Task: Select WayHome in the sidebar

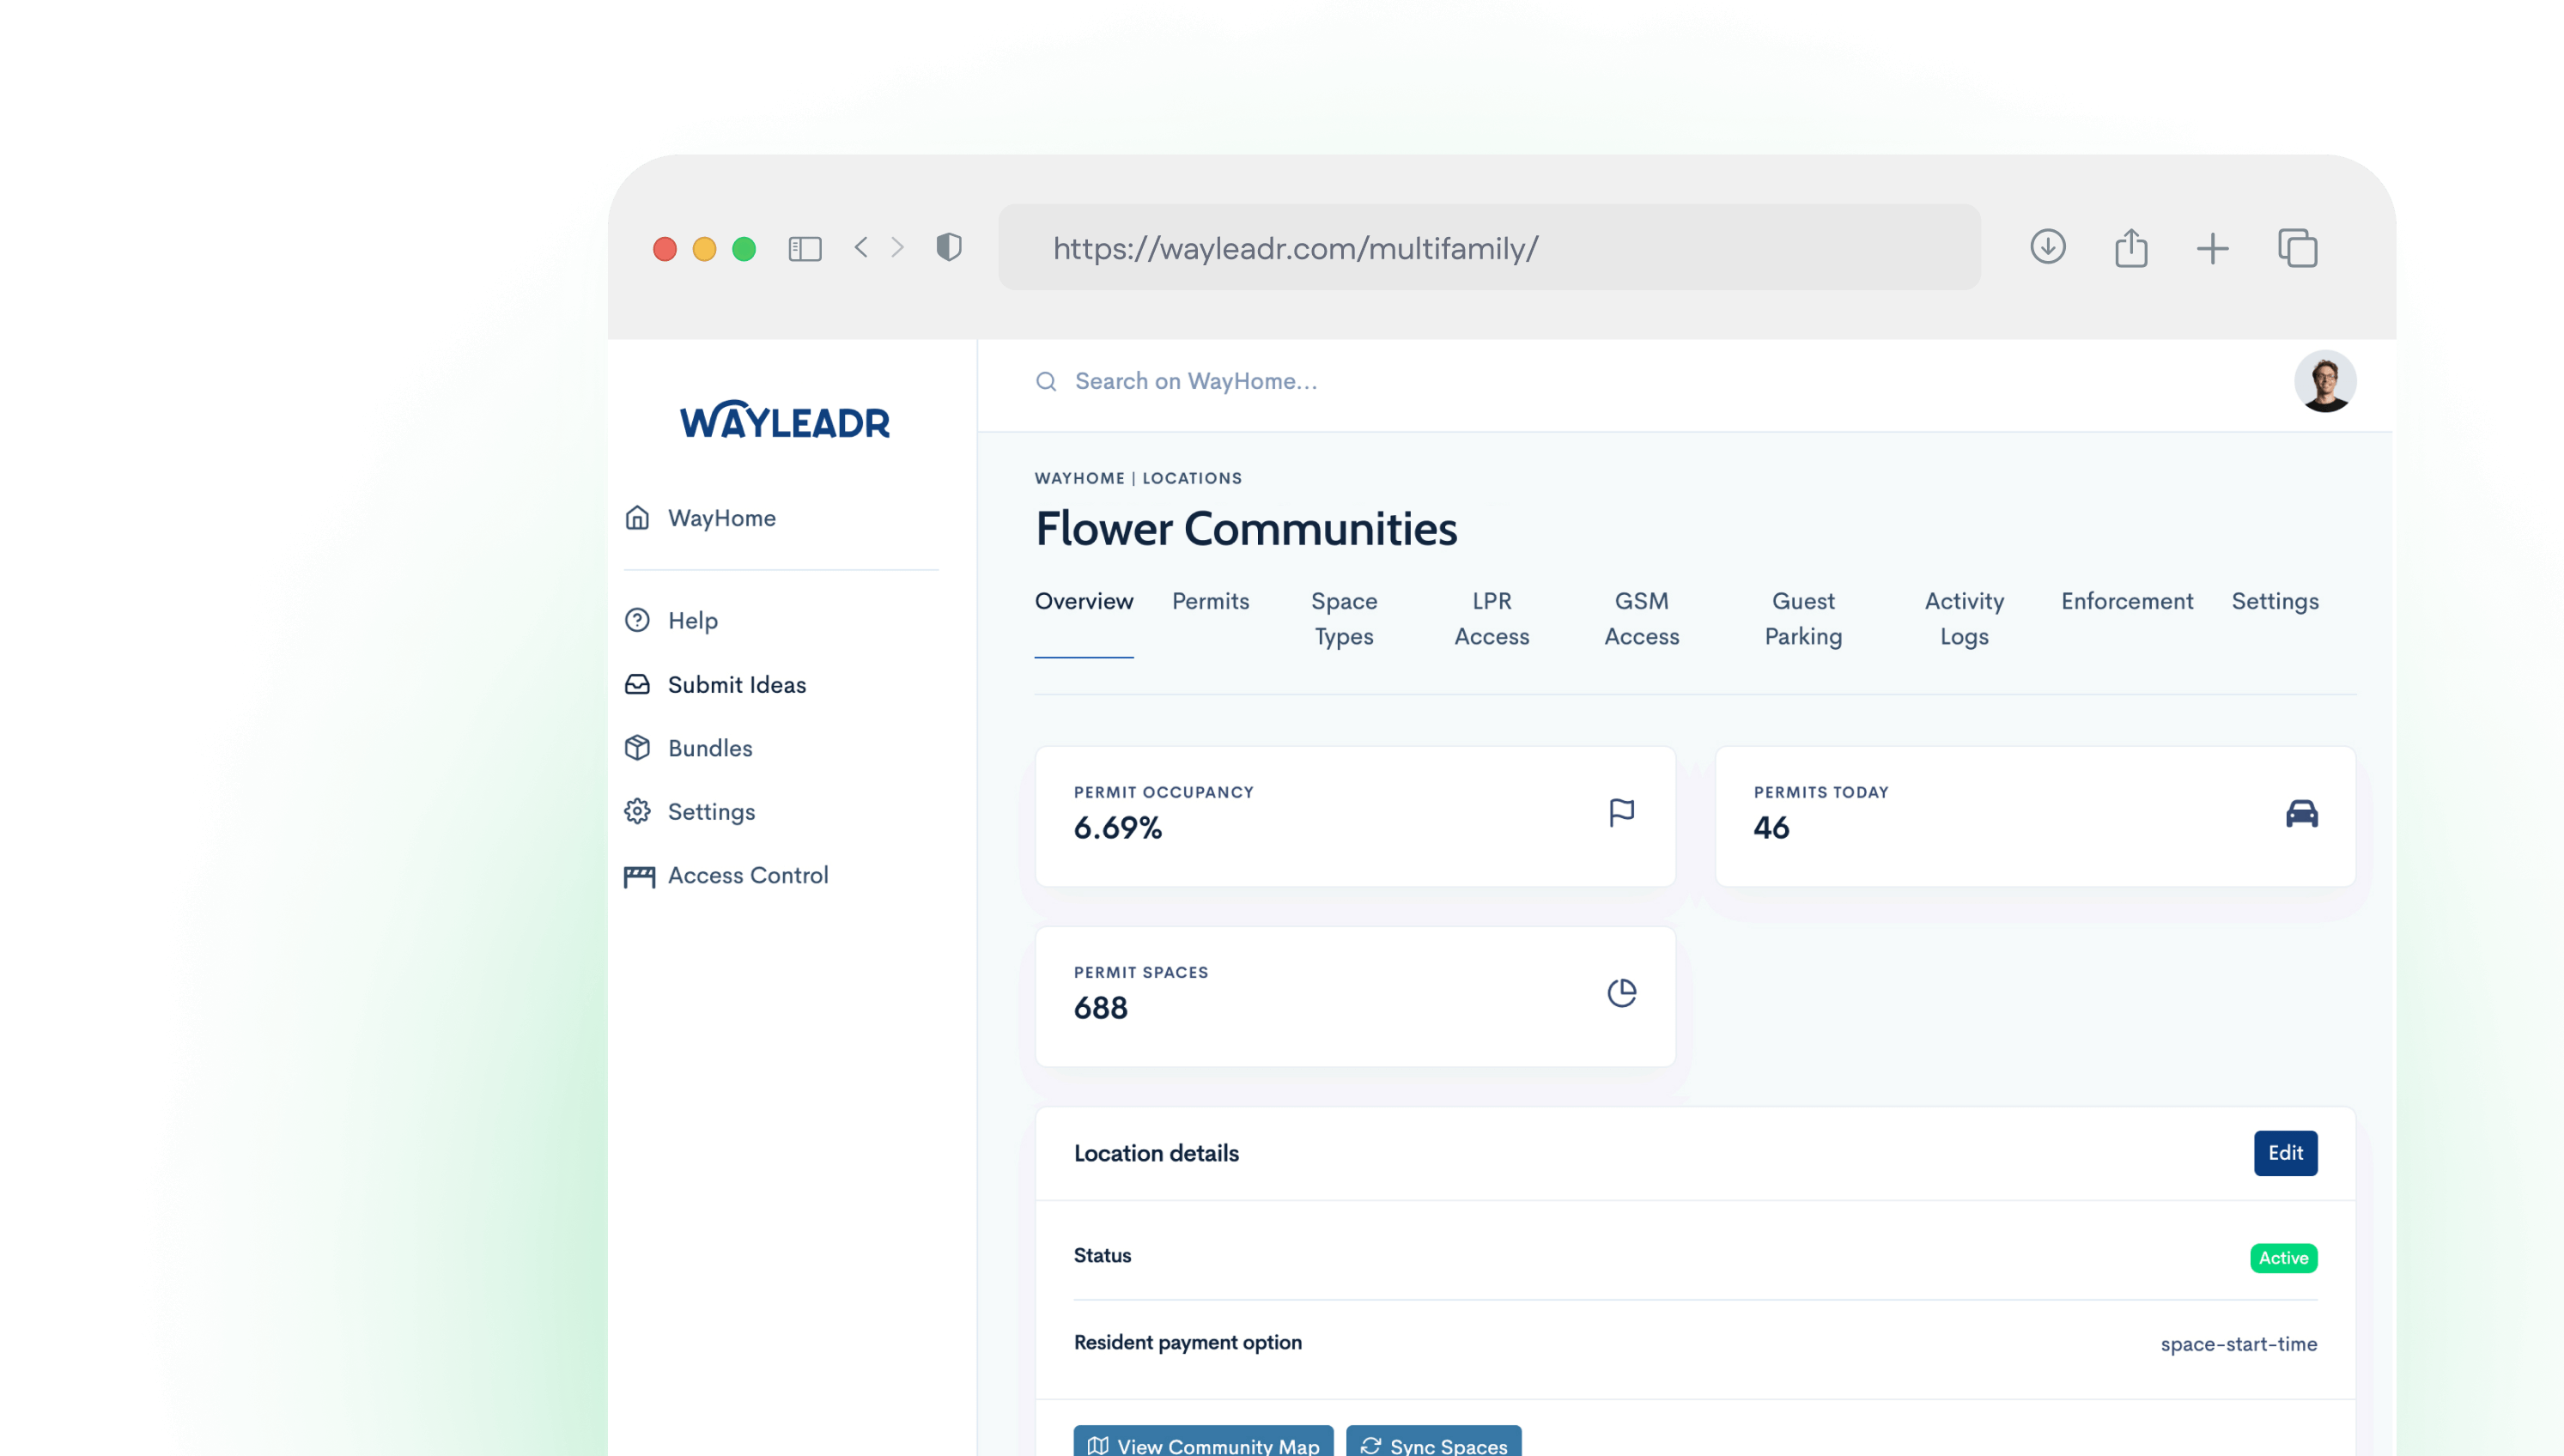Action: click(x=720, y=517)
